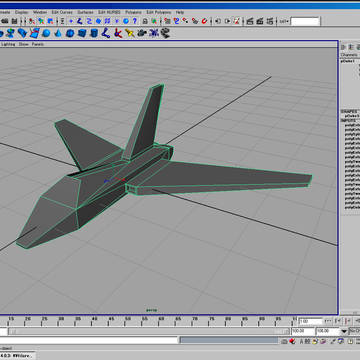The image size is (360, 360).
Task: Click the render current frame clapper icon
Action: (250, 21)
